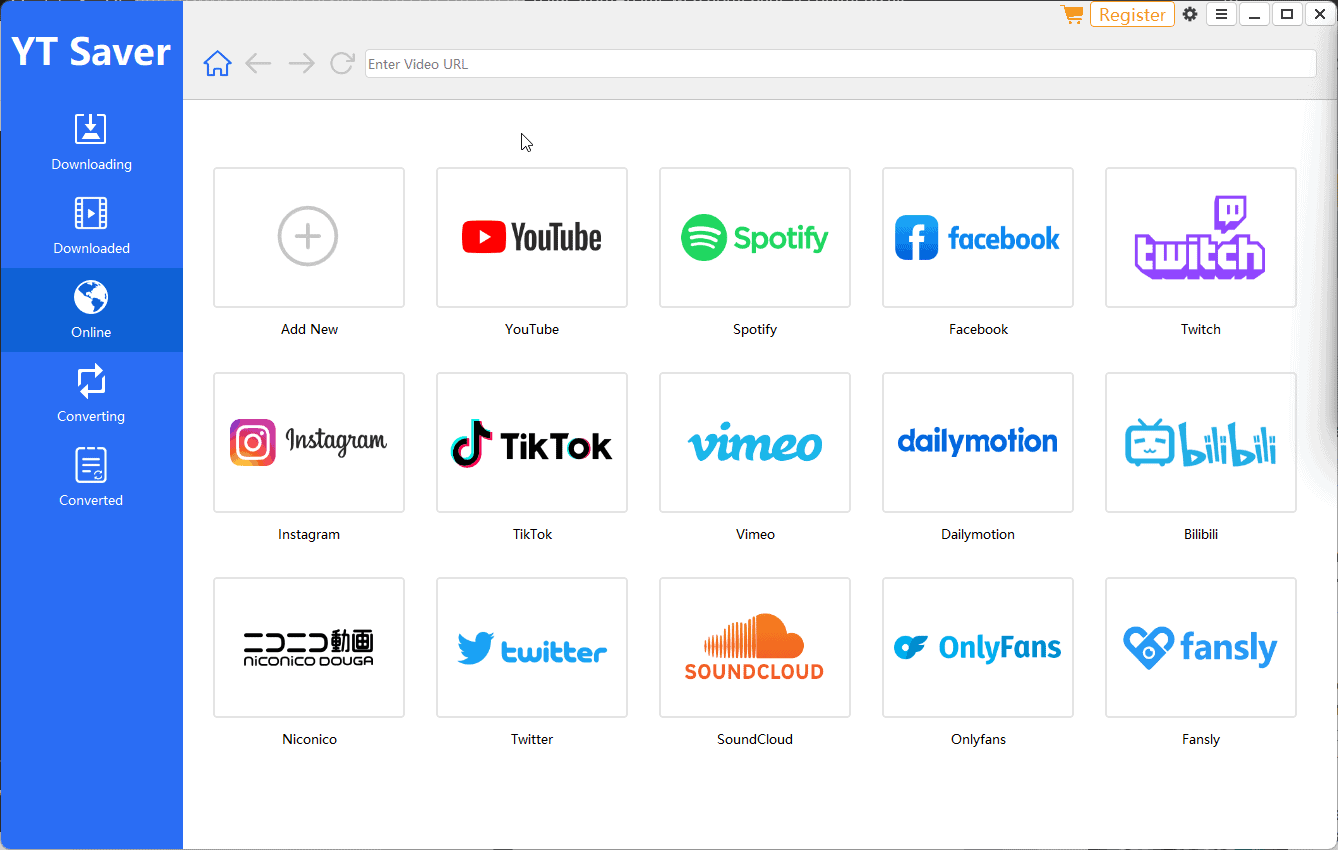Open the hamburger menu at top right
1338x850 pixels.
[x=1221, y=15]
